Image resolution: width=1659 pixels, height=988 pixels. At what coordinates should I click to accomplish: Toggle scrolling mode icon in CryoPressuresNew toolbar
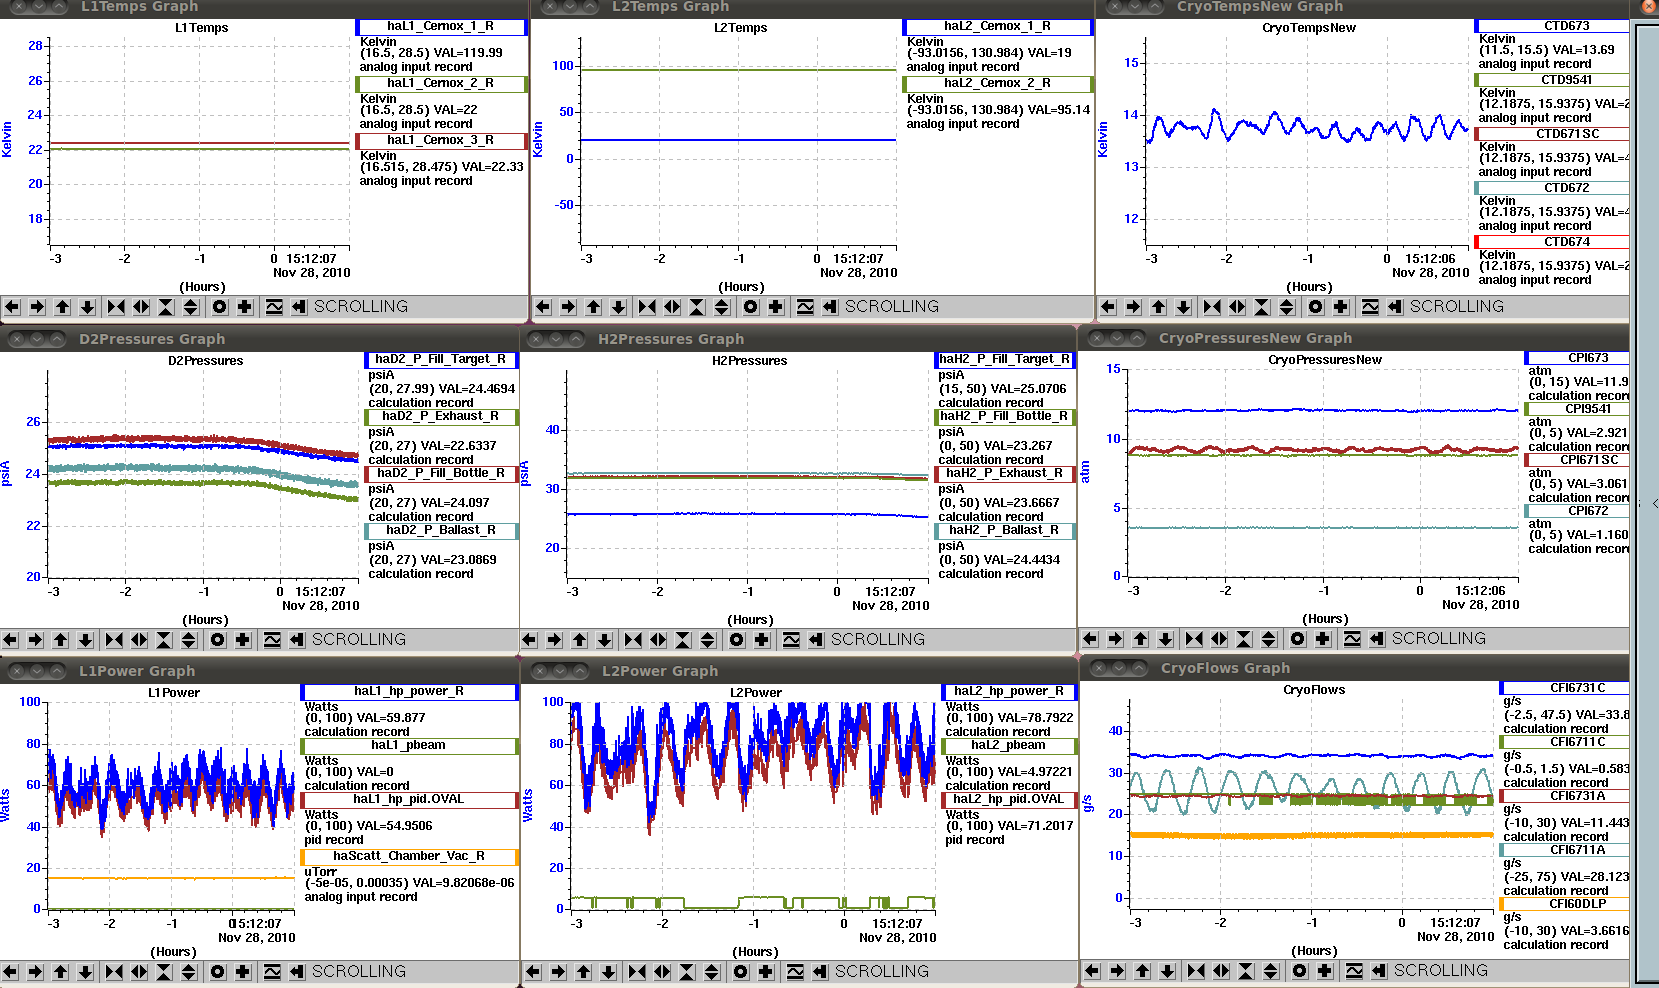(1377, 639)
